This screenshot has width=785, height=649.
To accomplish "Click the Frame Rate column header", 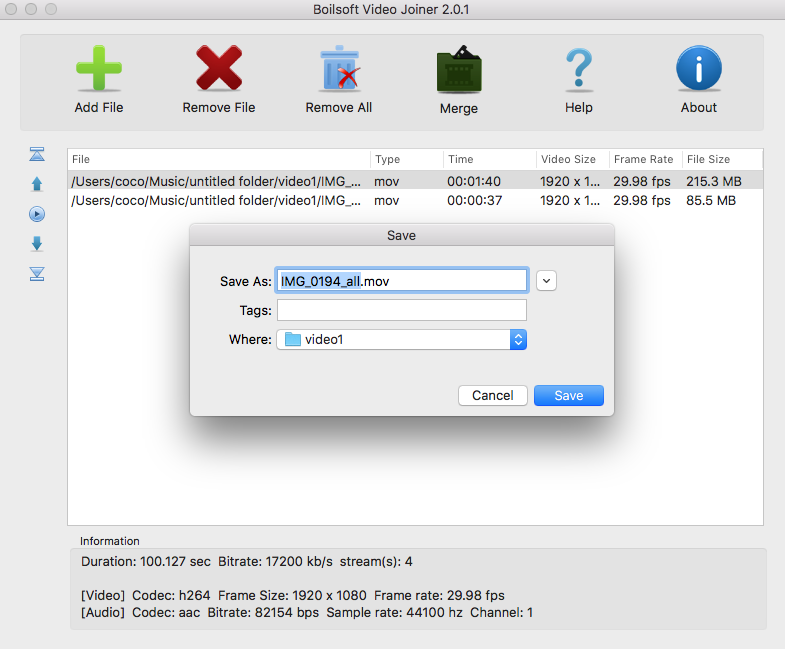I will pos(646,159).
